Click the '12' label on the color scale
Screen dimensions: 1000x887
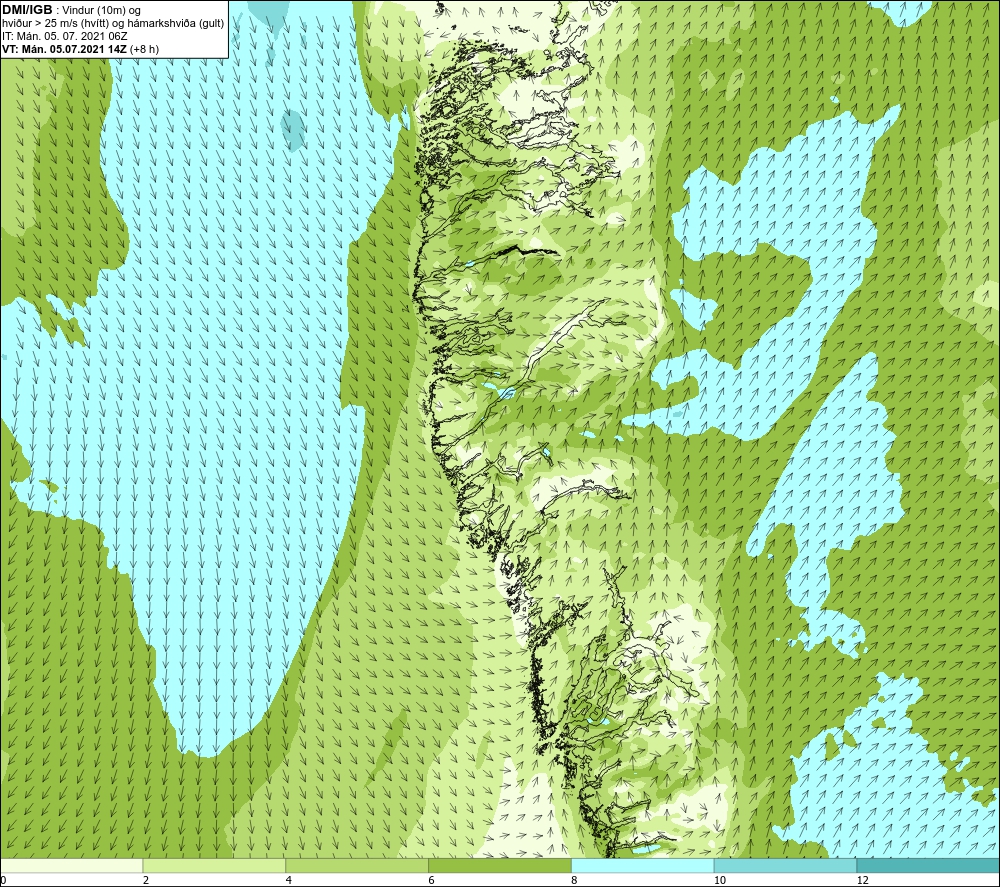click(863, 880)
